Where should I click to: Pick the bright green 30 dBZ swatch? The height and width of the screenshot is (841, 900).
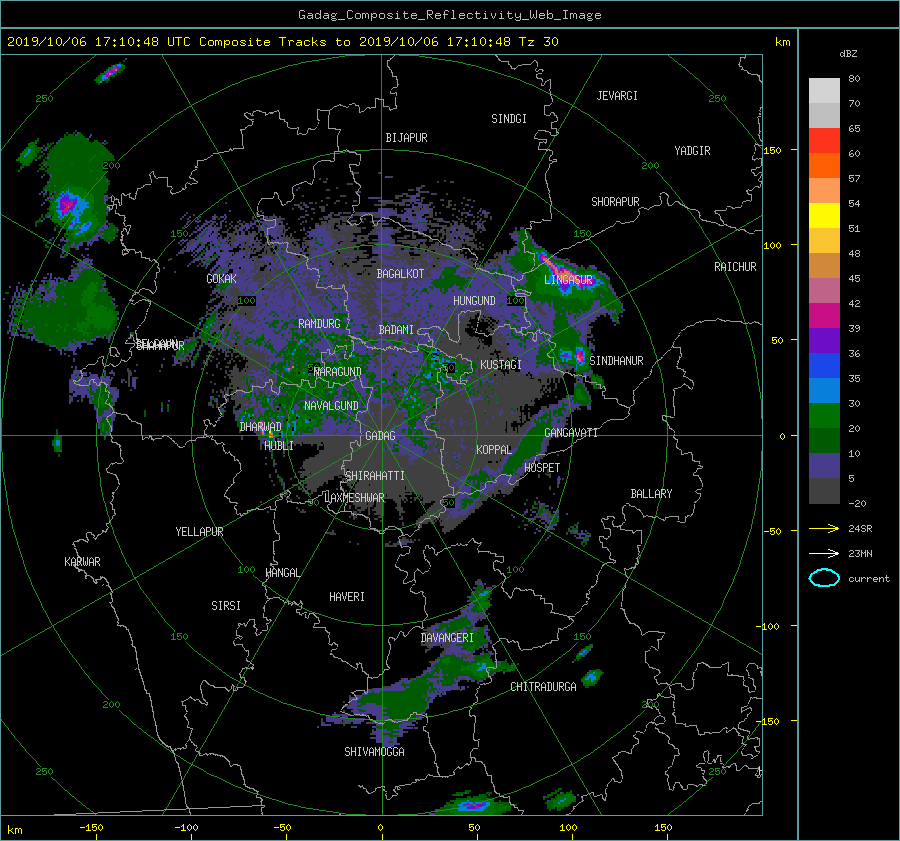824,415
